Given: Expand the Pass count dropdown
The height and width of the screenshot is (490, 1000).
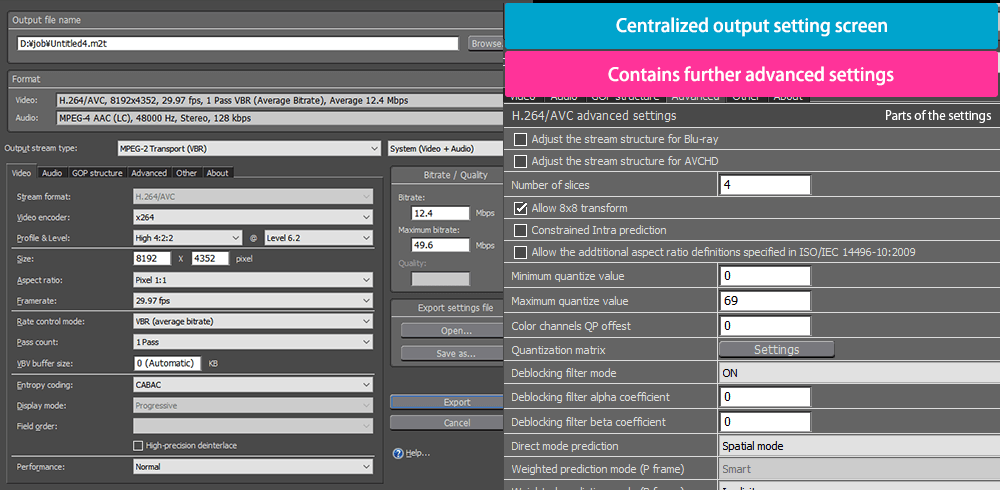Looking at the screenshot, I should (x=253, y=342).
